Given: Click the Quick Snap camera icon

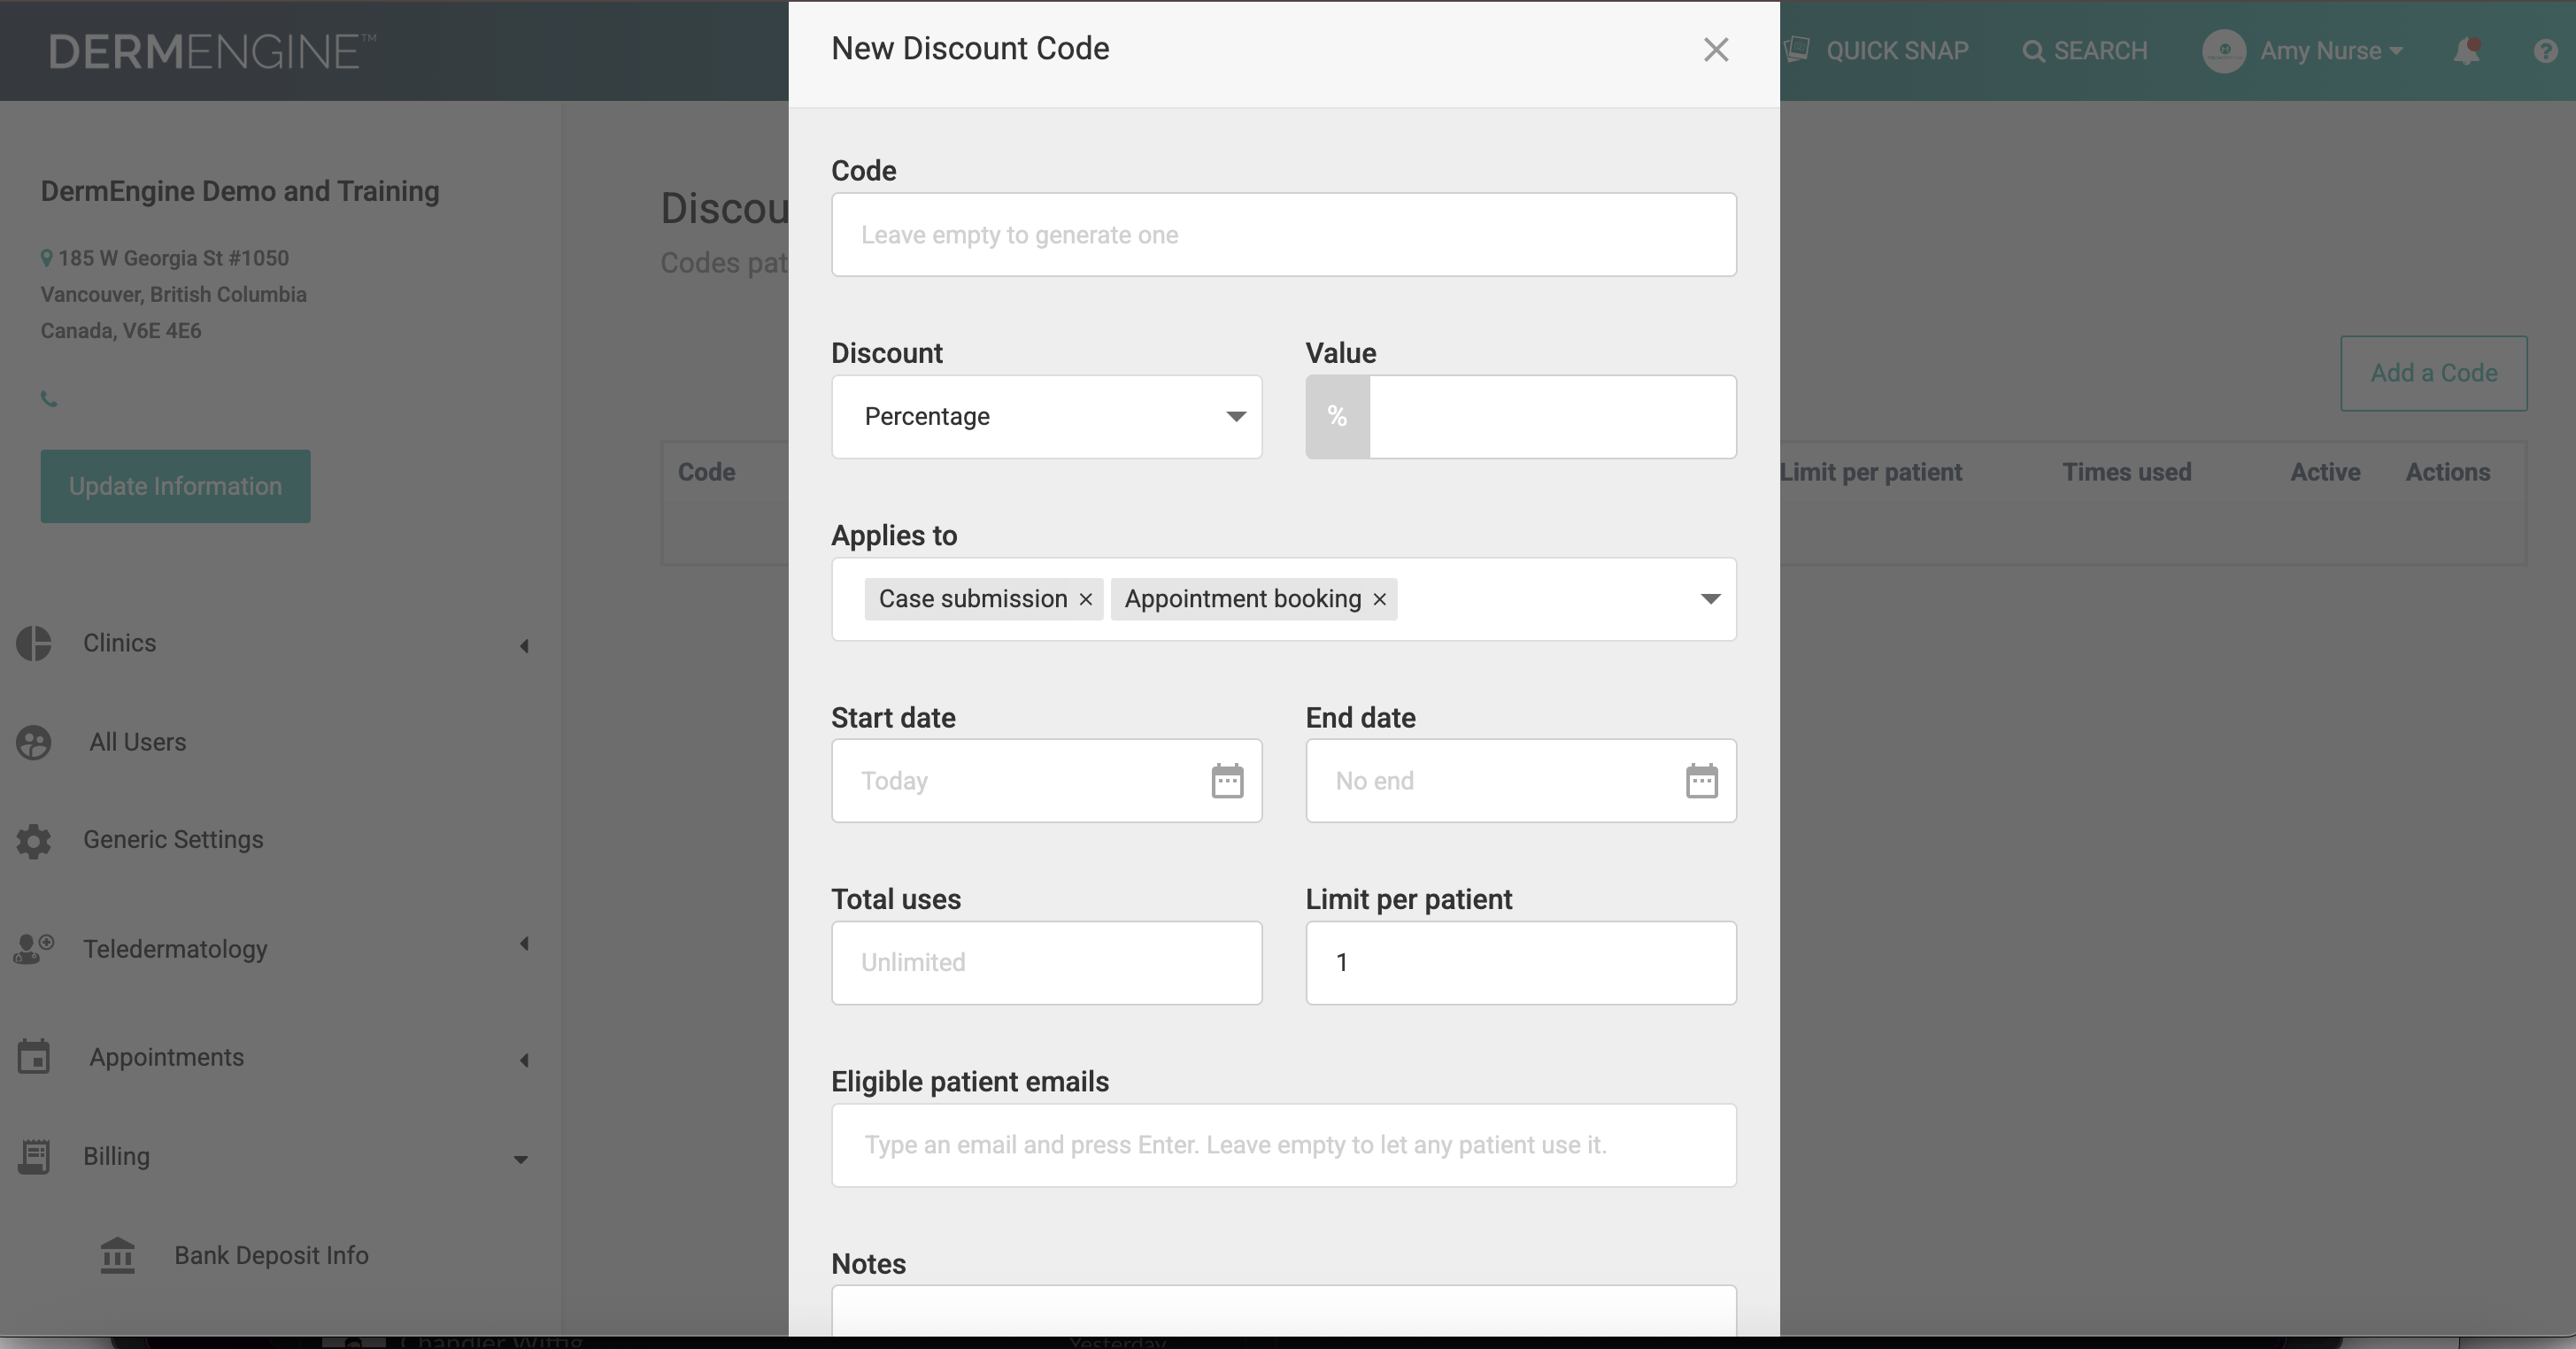Looking at the screenshot, I should [1797, 50].
